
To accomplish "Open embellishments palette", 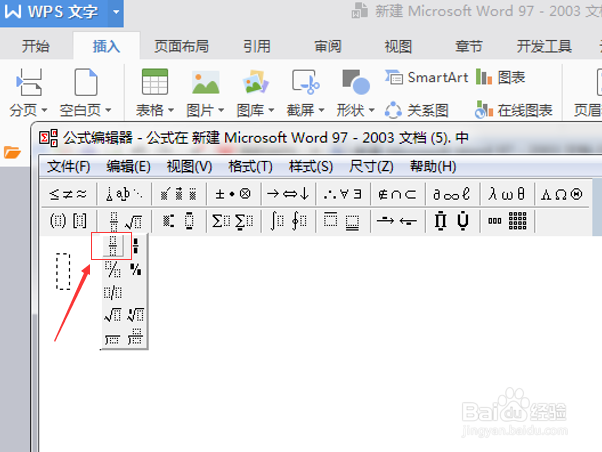I will tap(179, 194).
